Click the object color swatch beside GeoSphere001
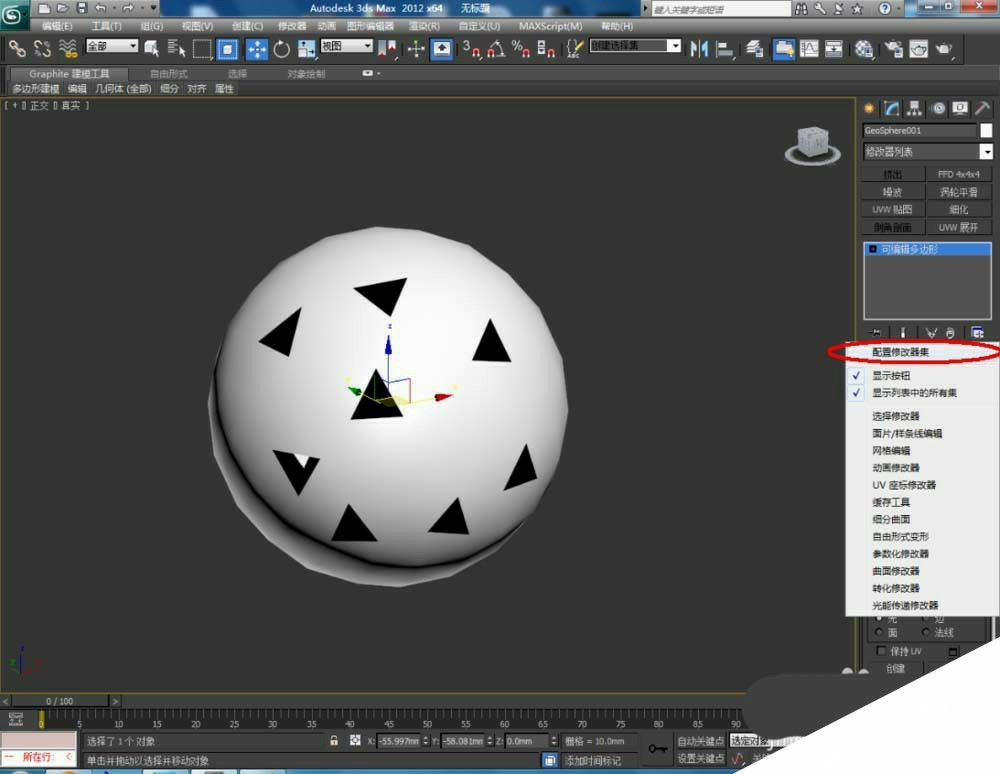1000x774 pixels. click(x=986, y=131)
